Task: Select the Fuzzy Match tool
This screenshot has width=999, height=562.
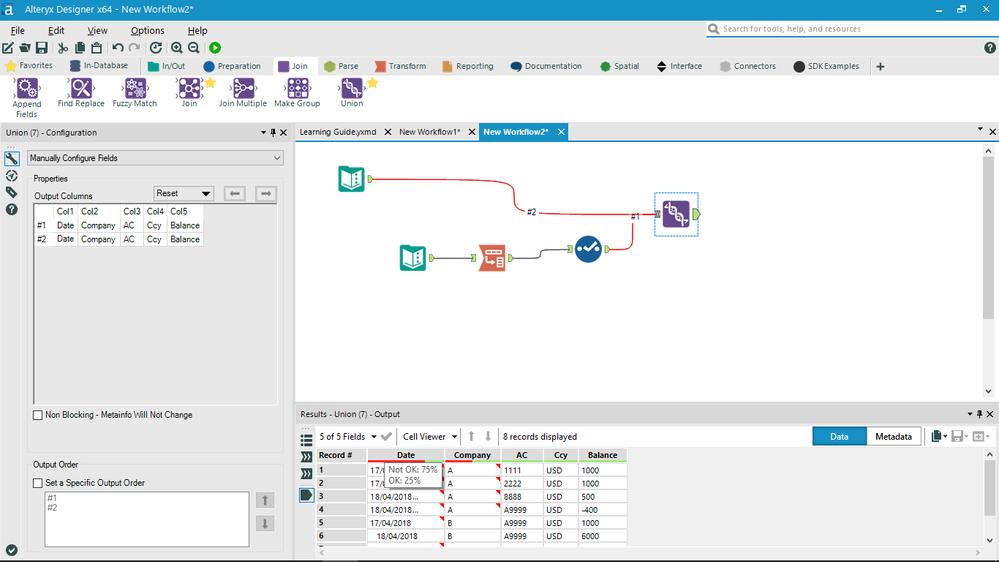Action: (x=134, y=92)
